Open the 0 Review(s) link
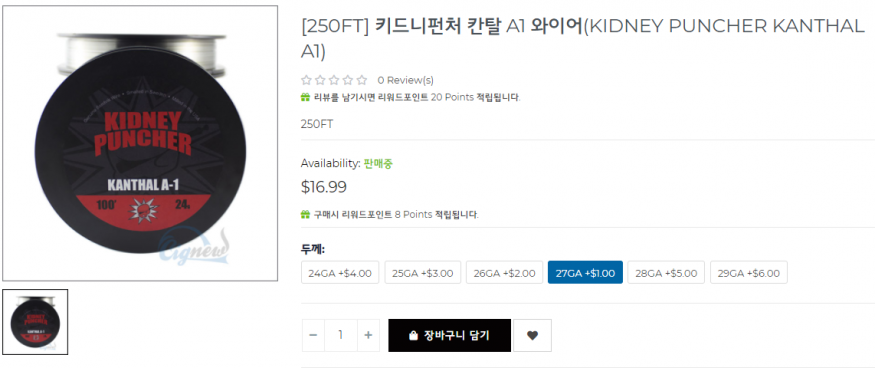This screenshot has width=875, height=368. coord(406,80)
